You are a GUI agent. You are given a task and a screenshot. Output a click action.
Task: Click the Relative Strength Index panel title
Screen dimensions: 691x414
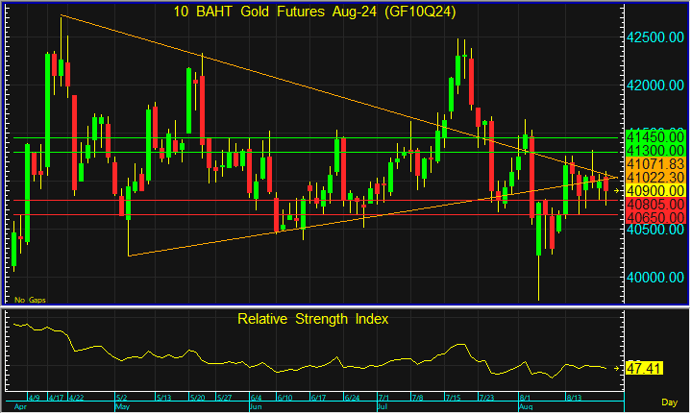pyautogui.click(x=313, y=319)
